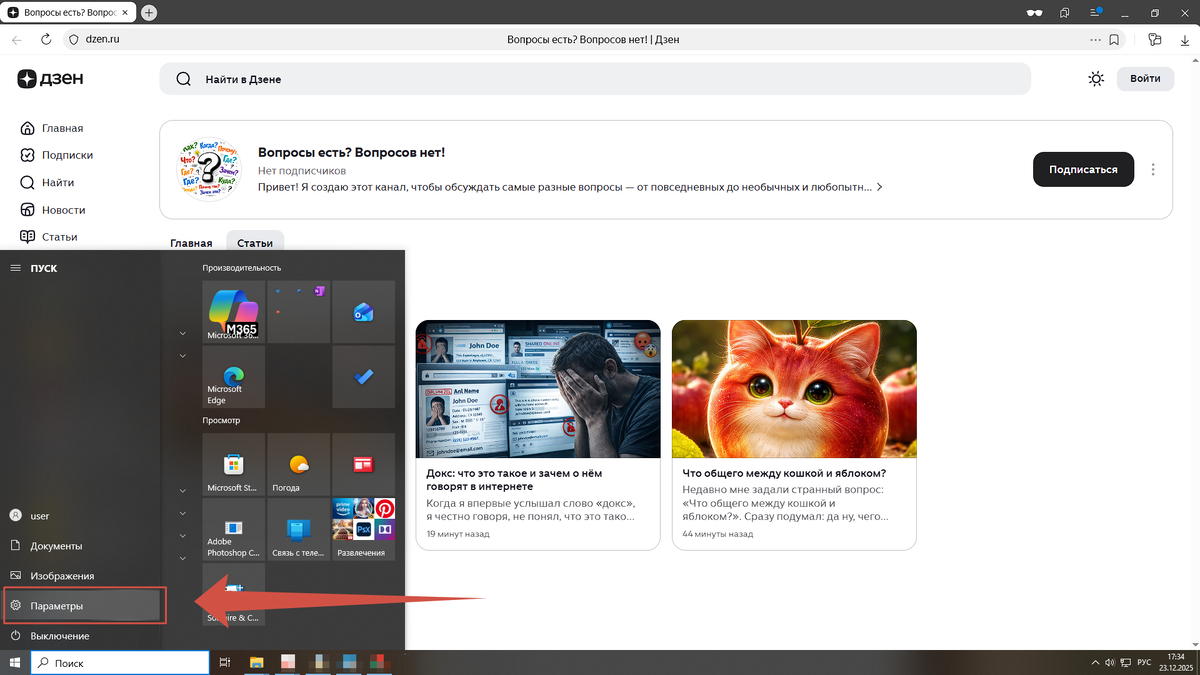Open the taskbar clock and date
The width and height of the screenshot is (1200, 675).
click(1175, 663)
